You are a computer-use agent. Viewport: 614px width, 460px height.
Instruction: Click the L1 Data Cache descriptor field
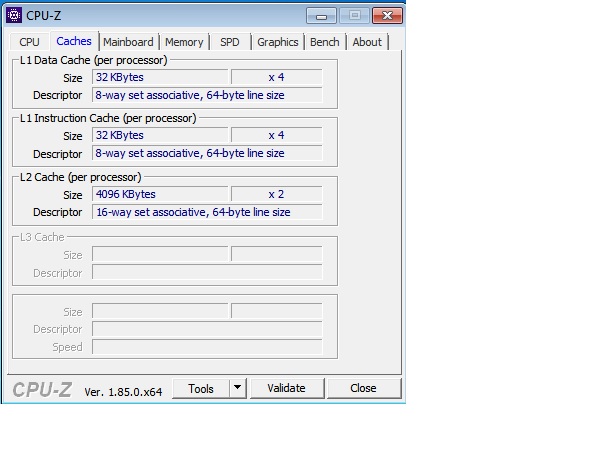coord(207,95)
